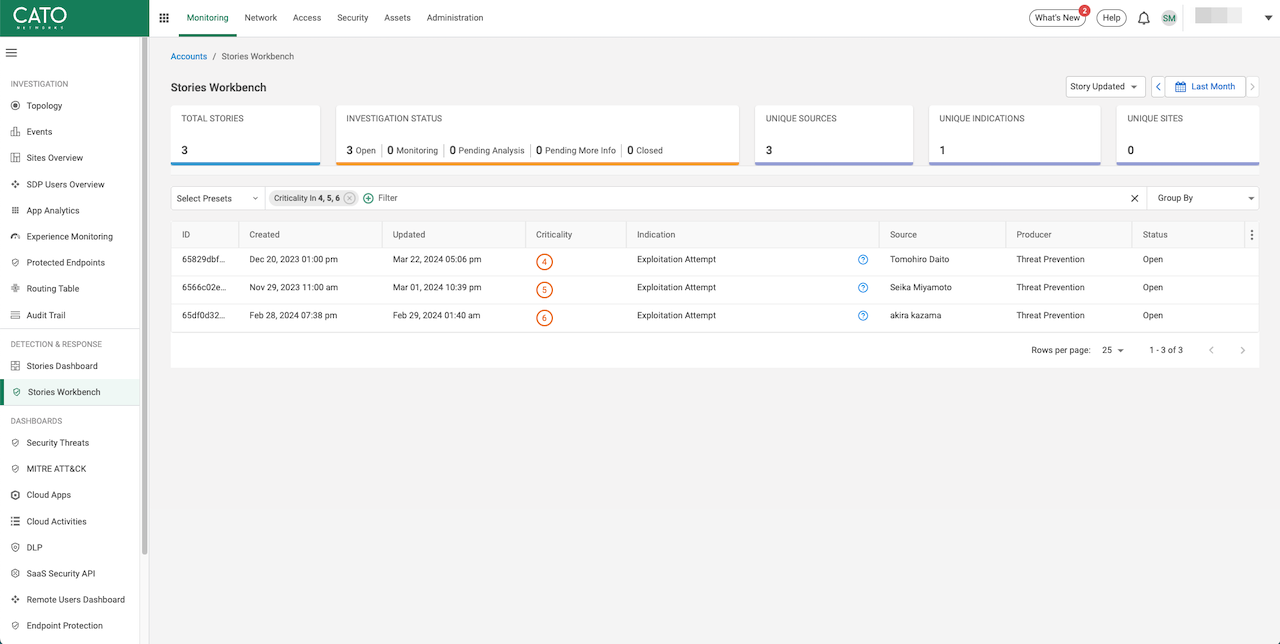
Task: Click help icon for Seika Miyamoto row
Action: click(x=863, y=288)
